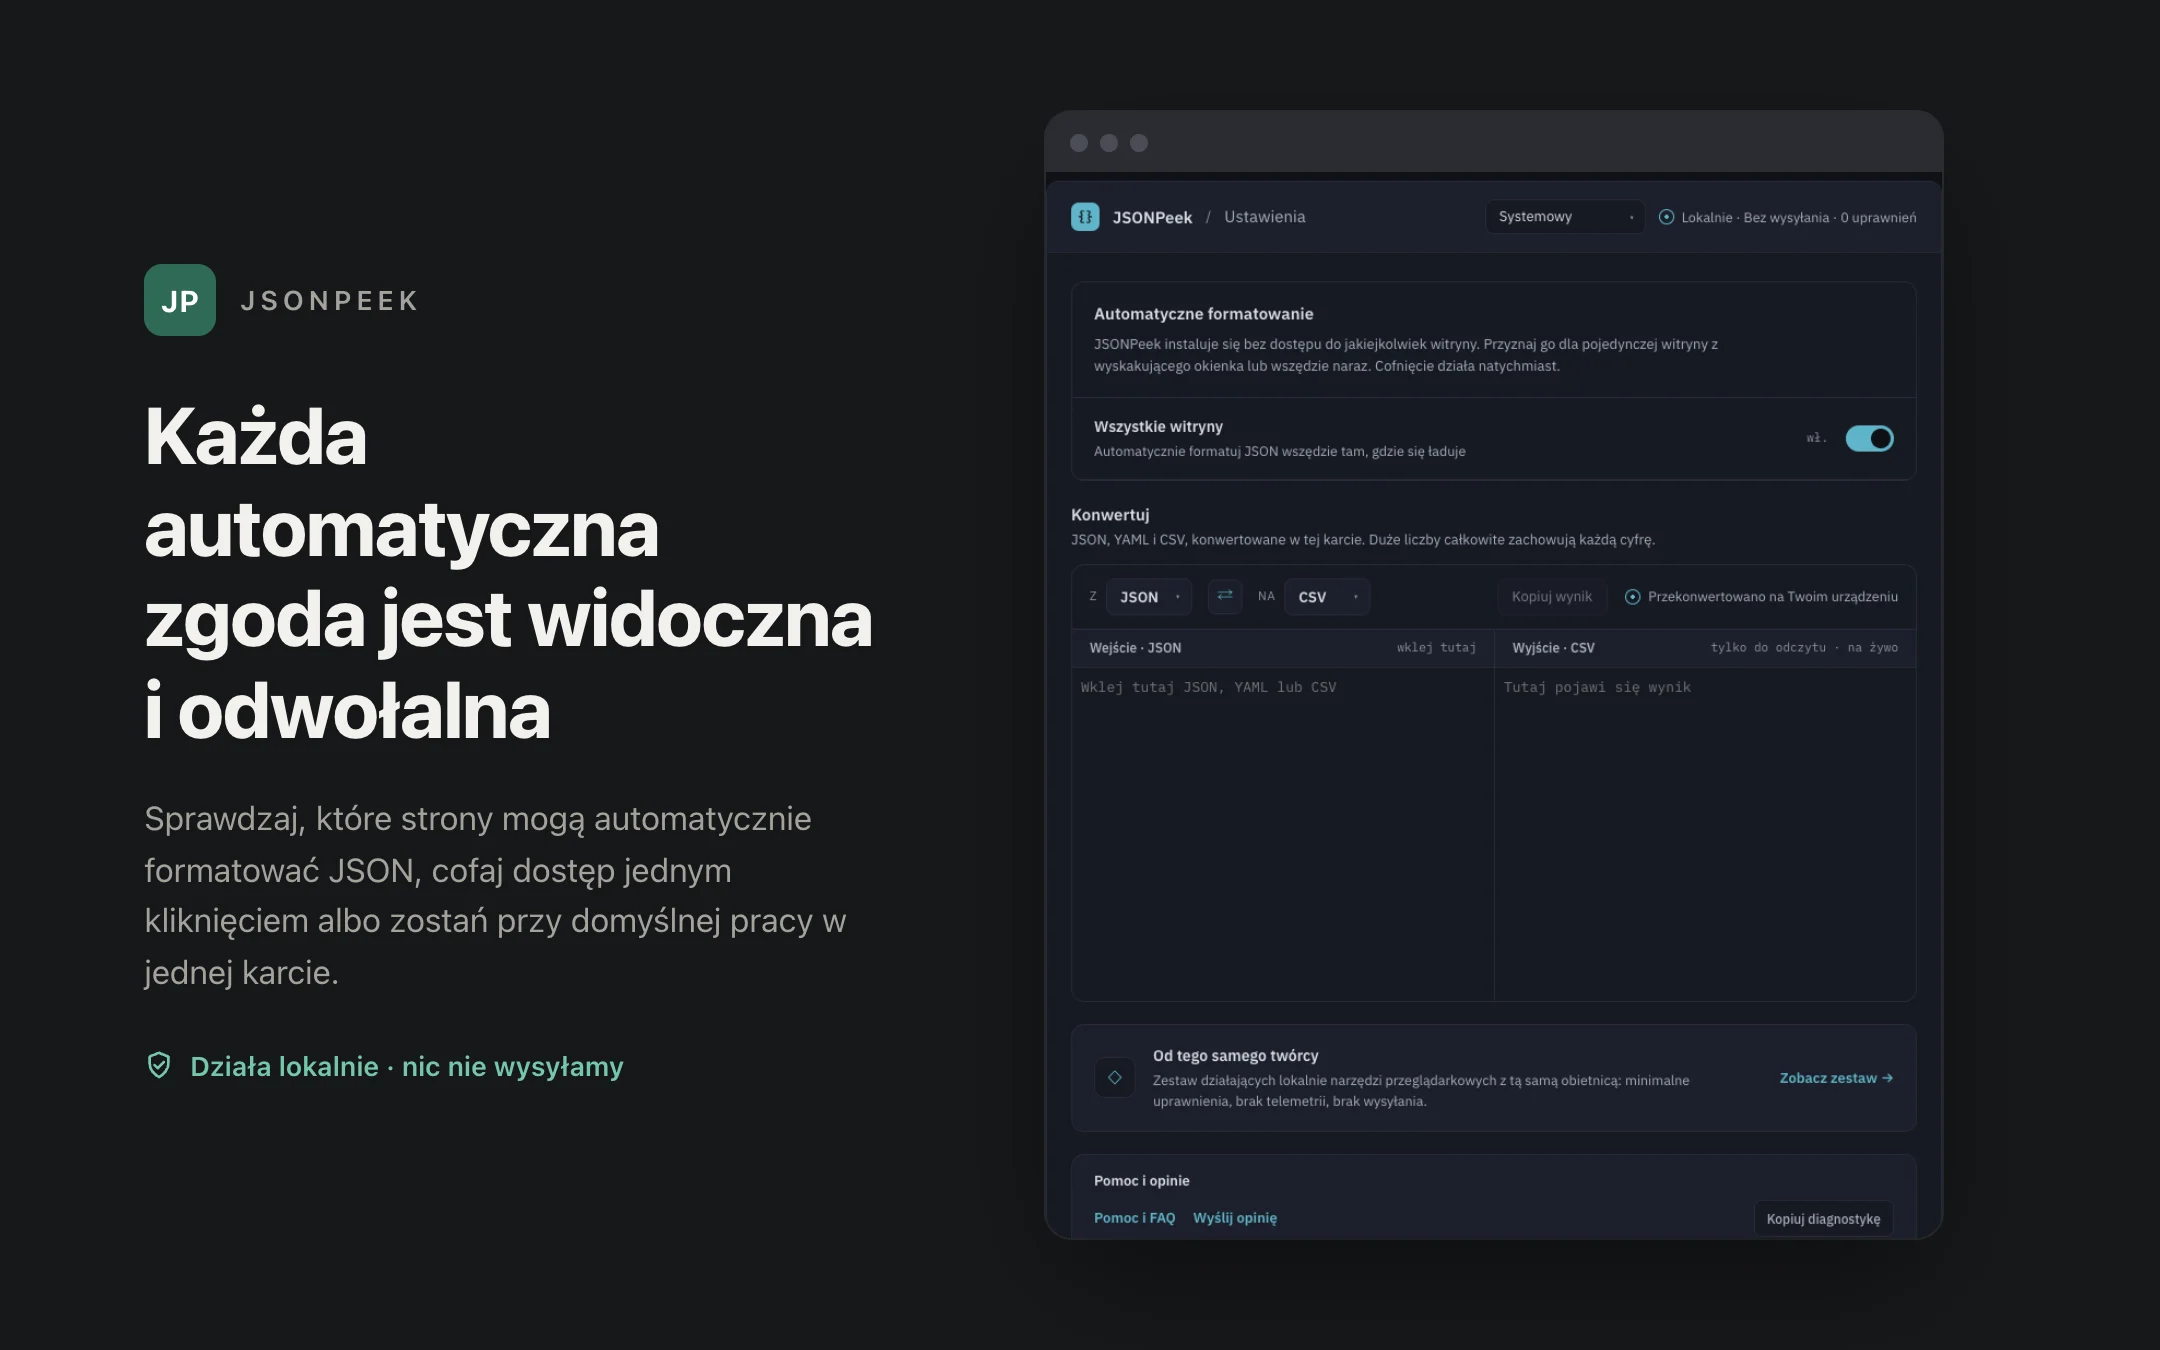Open the CSV target format dropdown
This screenshot has height=1350, width=2160.
click(1327, 597)
